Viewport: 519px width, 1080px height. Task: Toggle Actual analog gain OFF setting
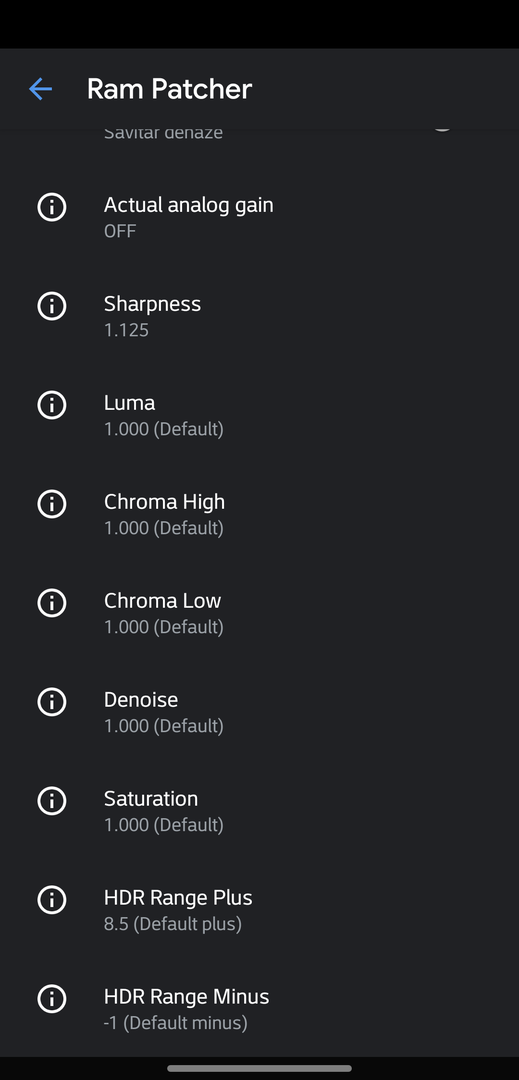(260, 217)
